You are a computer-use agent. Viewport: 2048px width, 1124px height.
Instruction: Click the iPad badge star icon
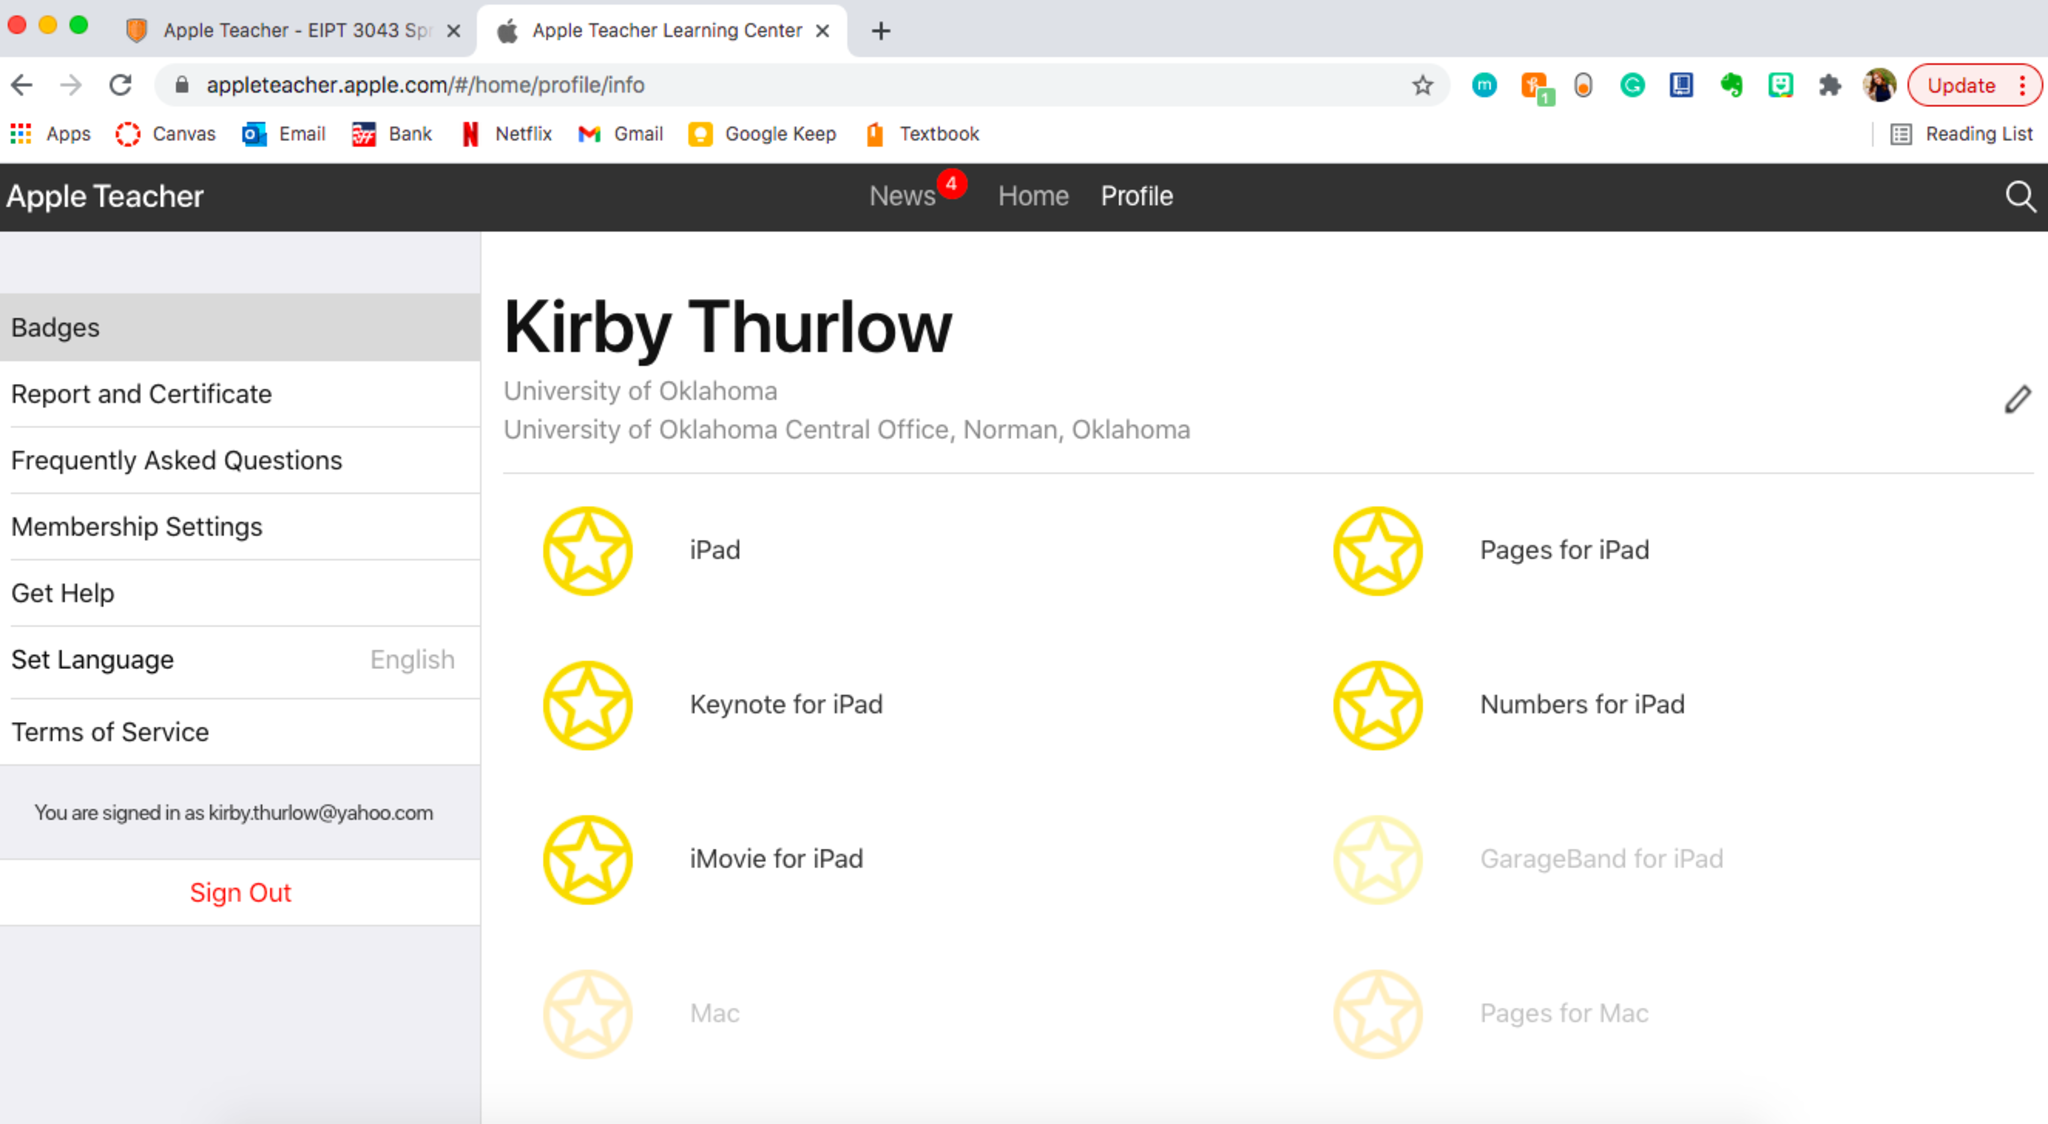tap(587, 550)
